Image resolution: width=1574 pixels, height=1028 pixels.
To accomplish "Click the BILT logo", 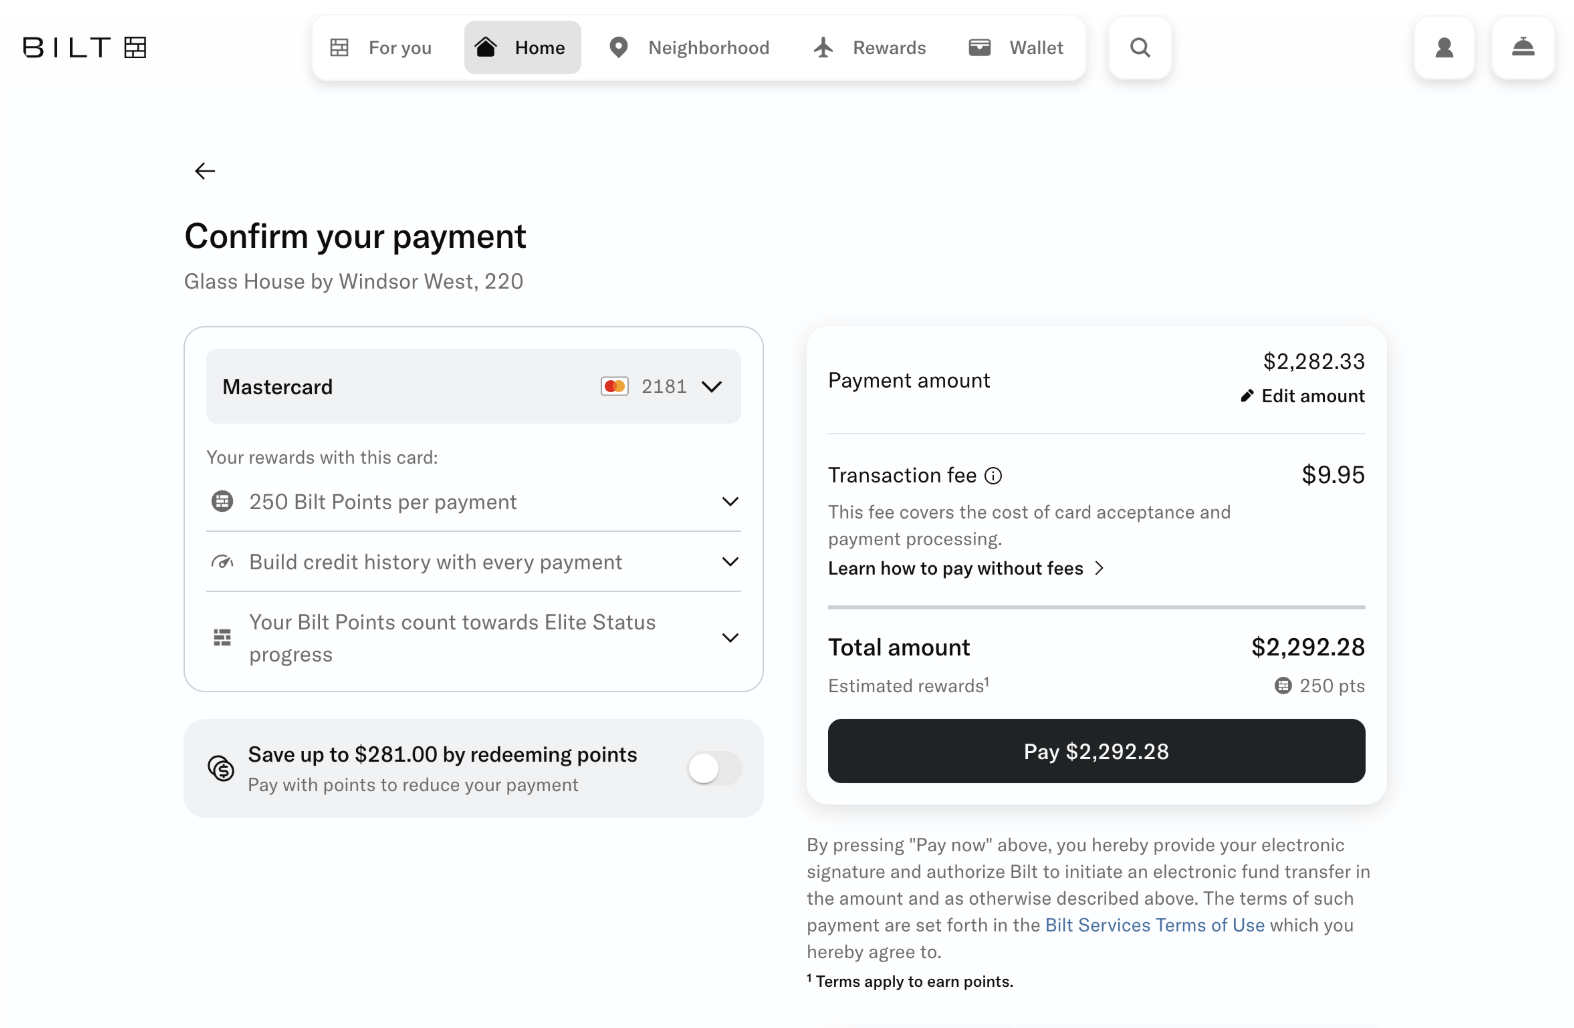I will click(x=84, y=47).
